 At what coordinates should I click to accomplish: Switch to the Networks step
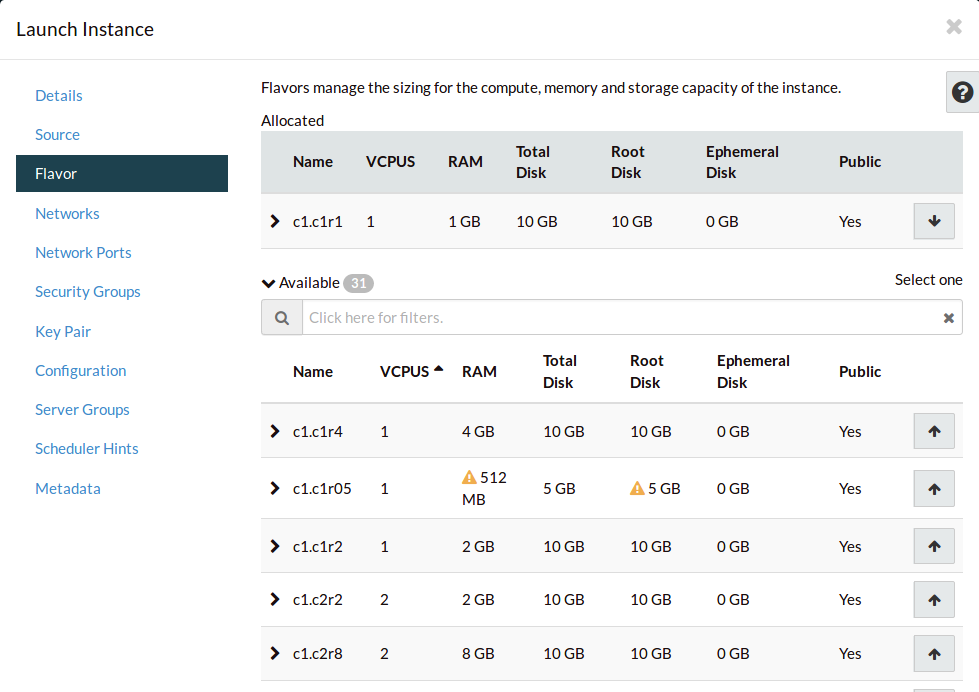[67, 213]
